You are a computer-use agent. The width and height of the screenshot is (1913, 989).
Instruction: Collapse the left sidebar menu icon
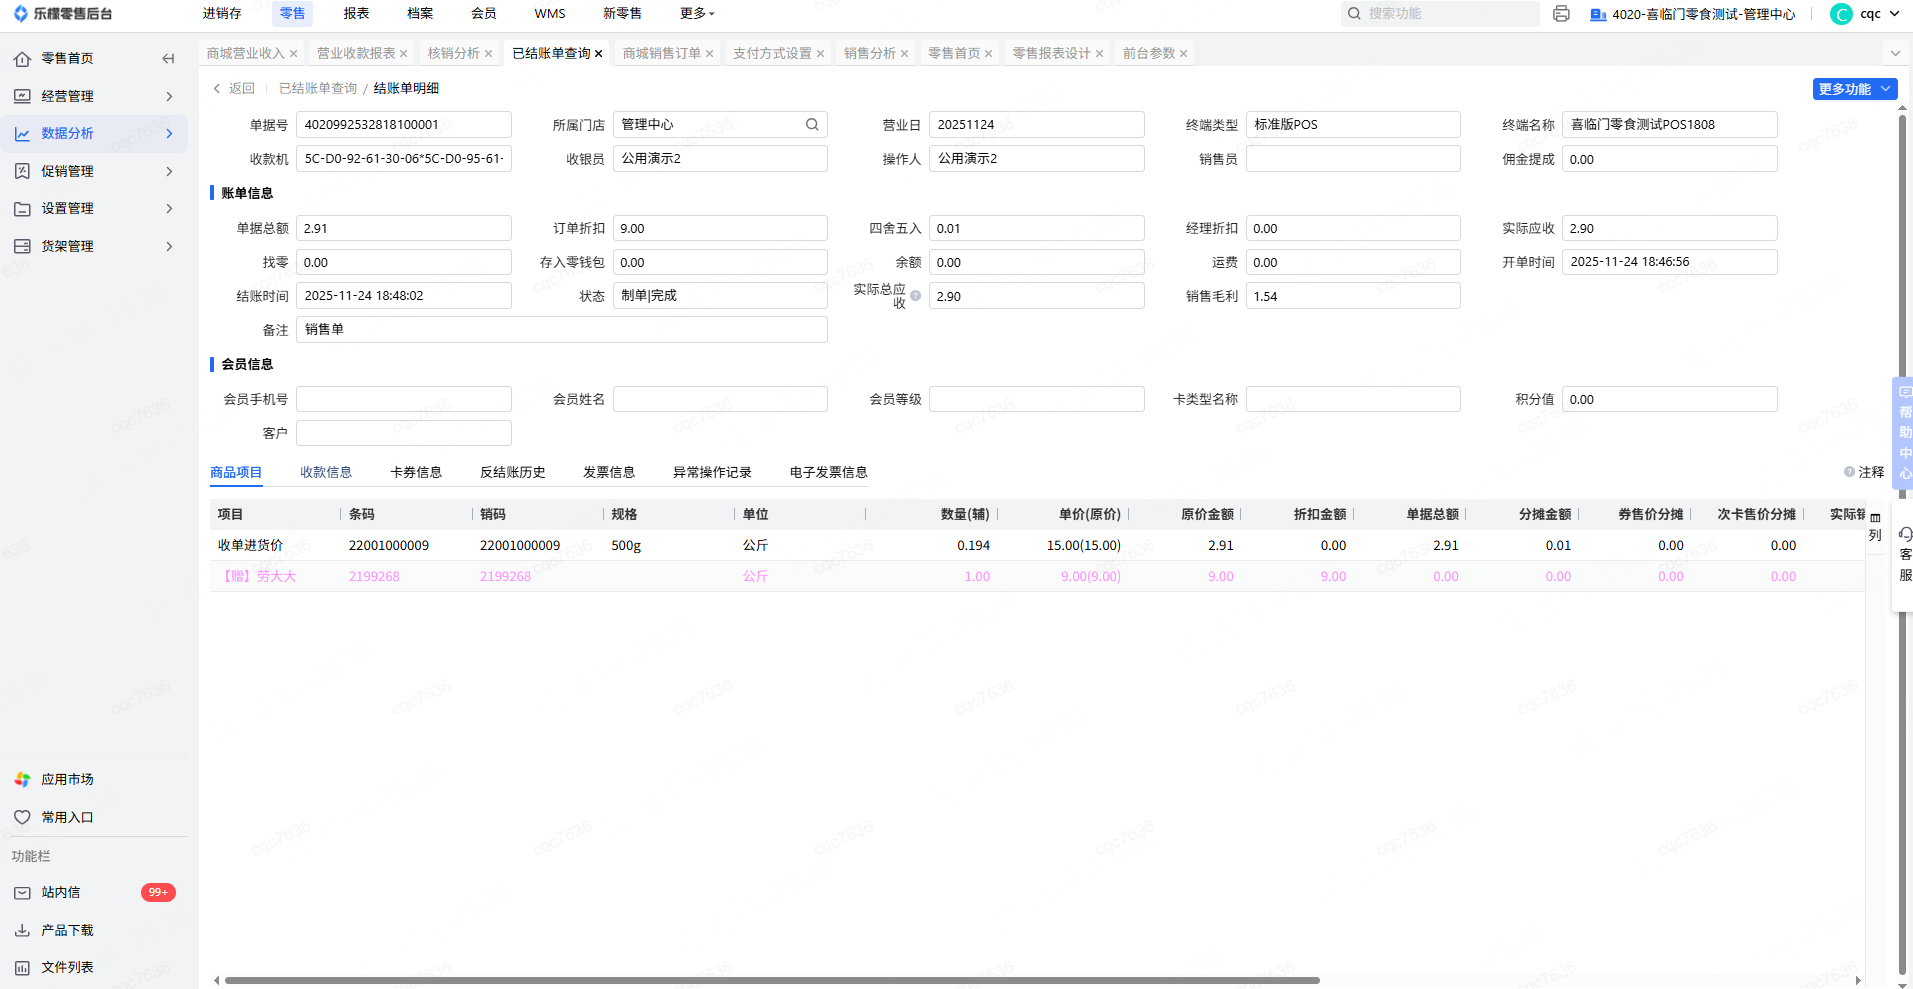click(x=168, y=59)
